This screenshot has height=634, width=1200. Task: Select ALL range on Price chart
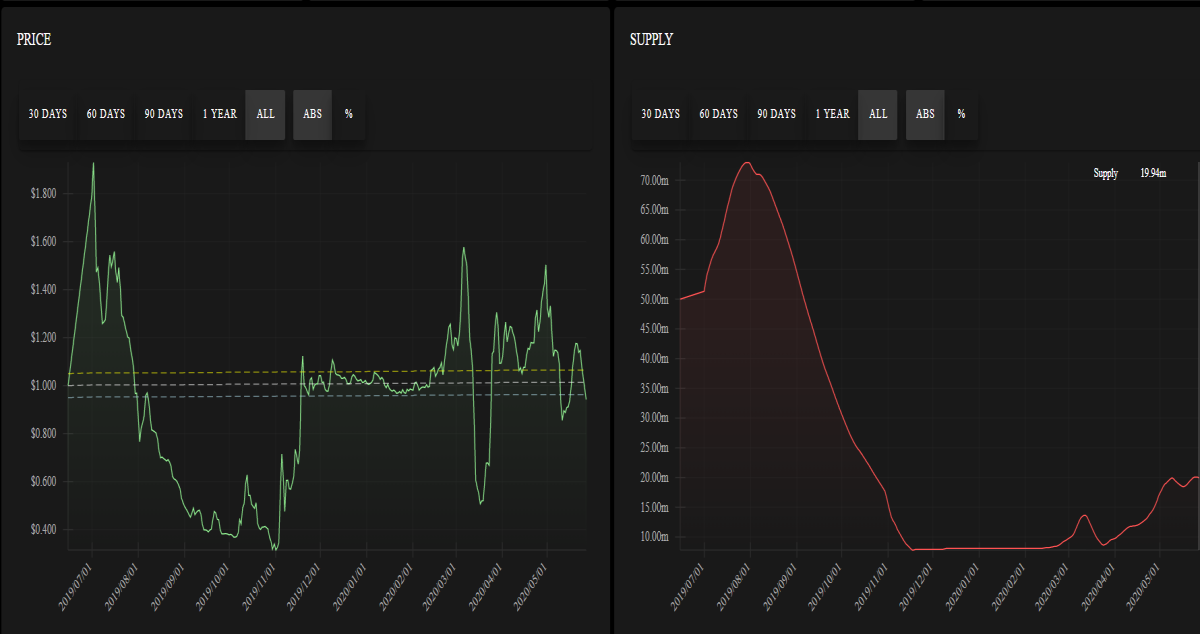pyautogui.click(x=266, y=114)
